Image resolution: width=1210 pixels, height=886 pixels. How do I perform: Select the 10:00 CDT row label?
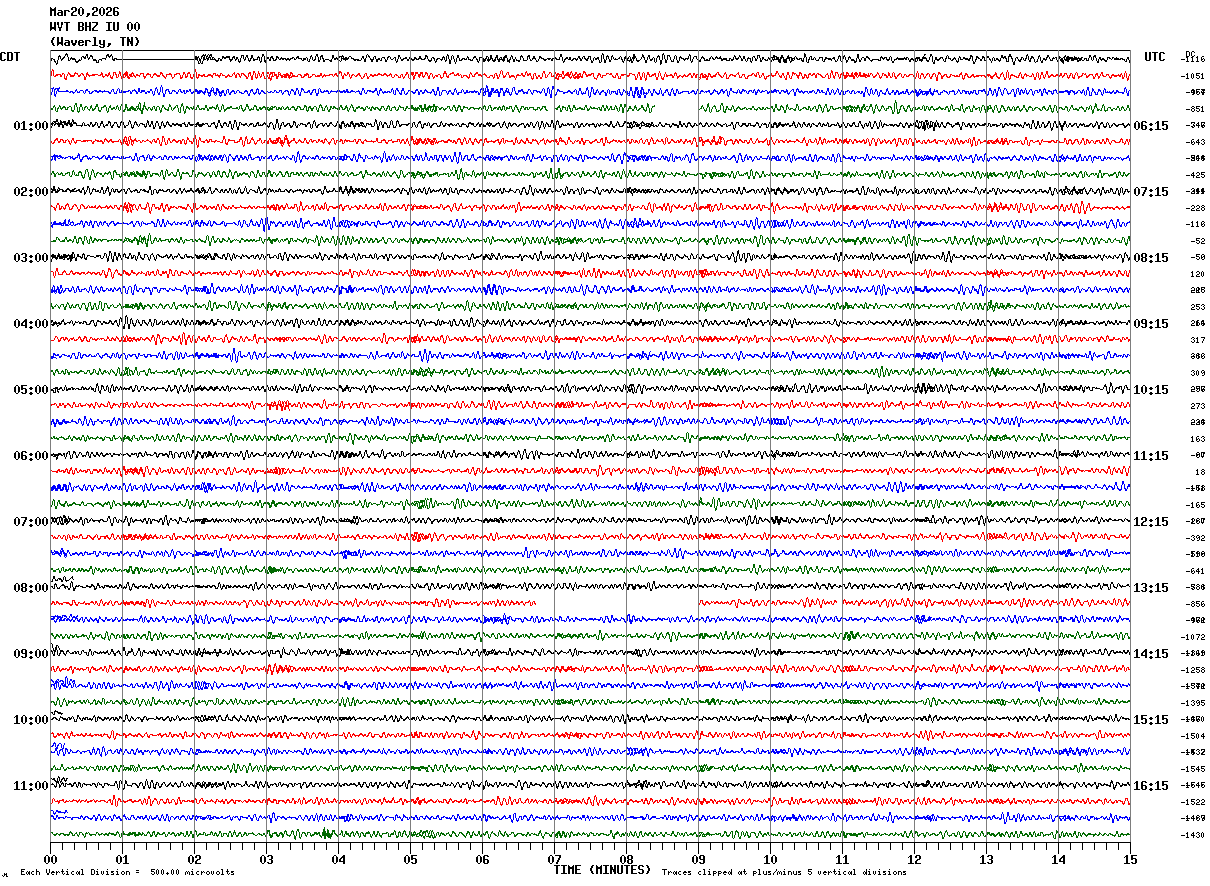point(31,720)
